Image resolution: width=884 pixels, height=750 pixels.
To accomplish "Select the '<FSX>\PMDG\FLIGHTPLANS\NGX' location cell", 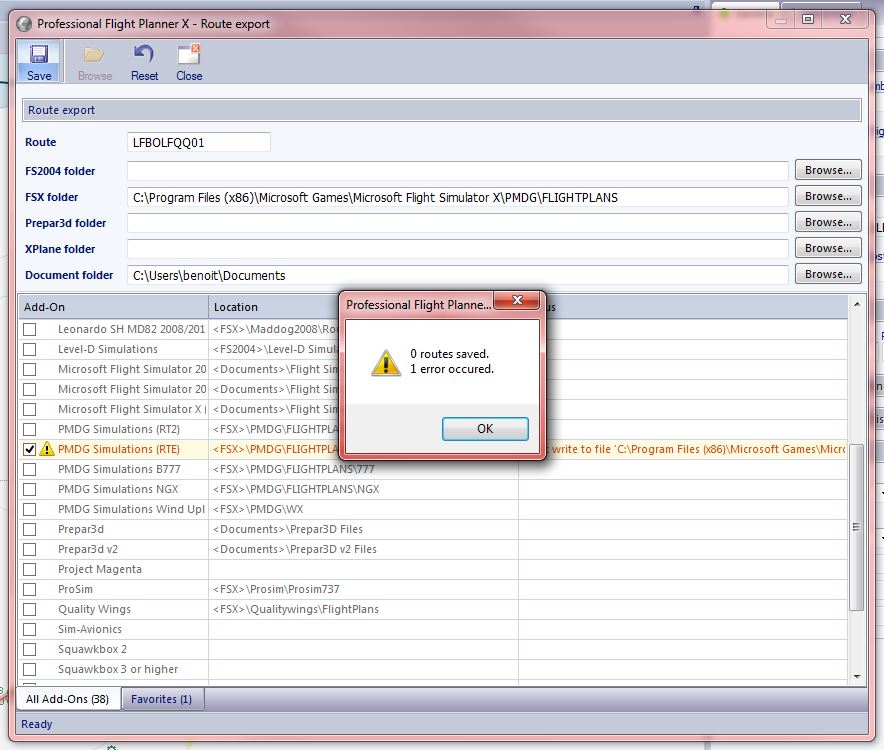I will 363,489.
